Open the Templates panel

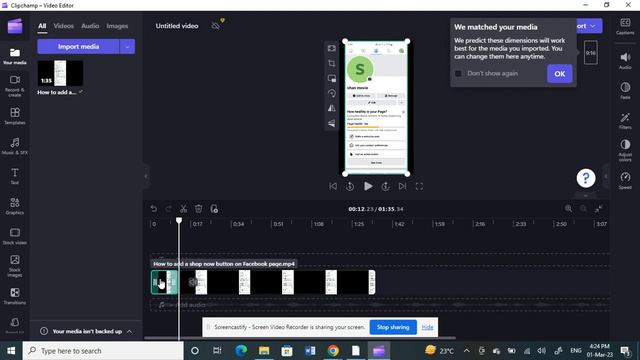click(15, 116)
